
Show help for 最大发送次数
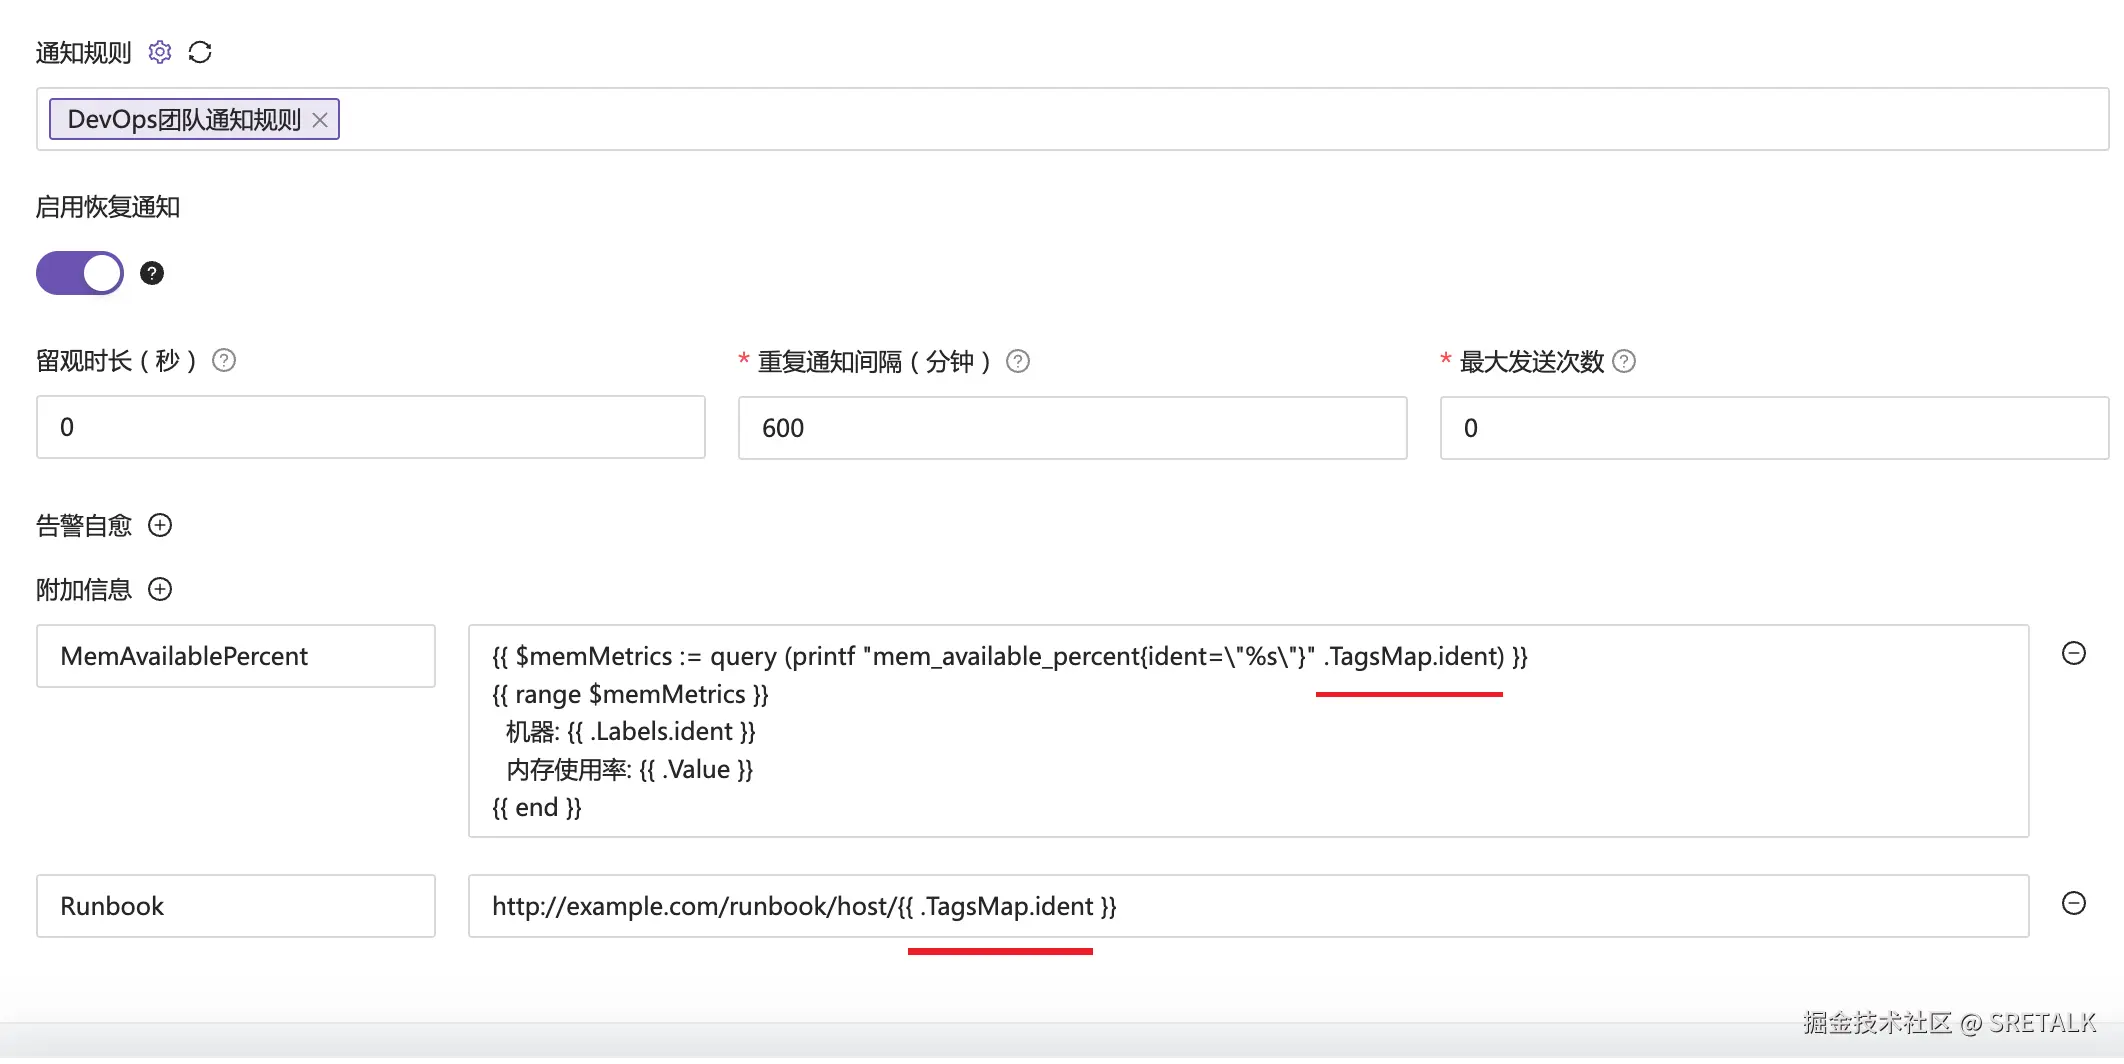[x=1625, y=361]
